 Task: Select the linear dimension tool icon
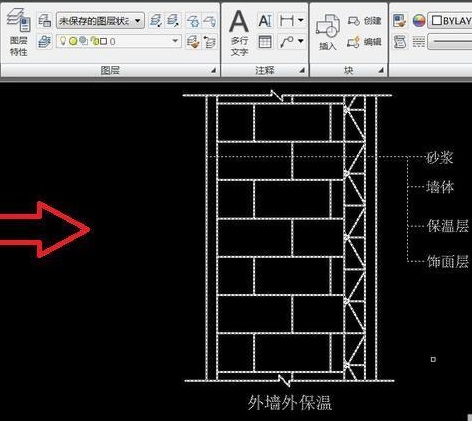click(287, 21)
